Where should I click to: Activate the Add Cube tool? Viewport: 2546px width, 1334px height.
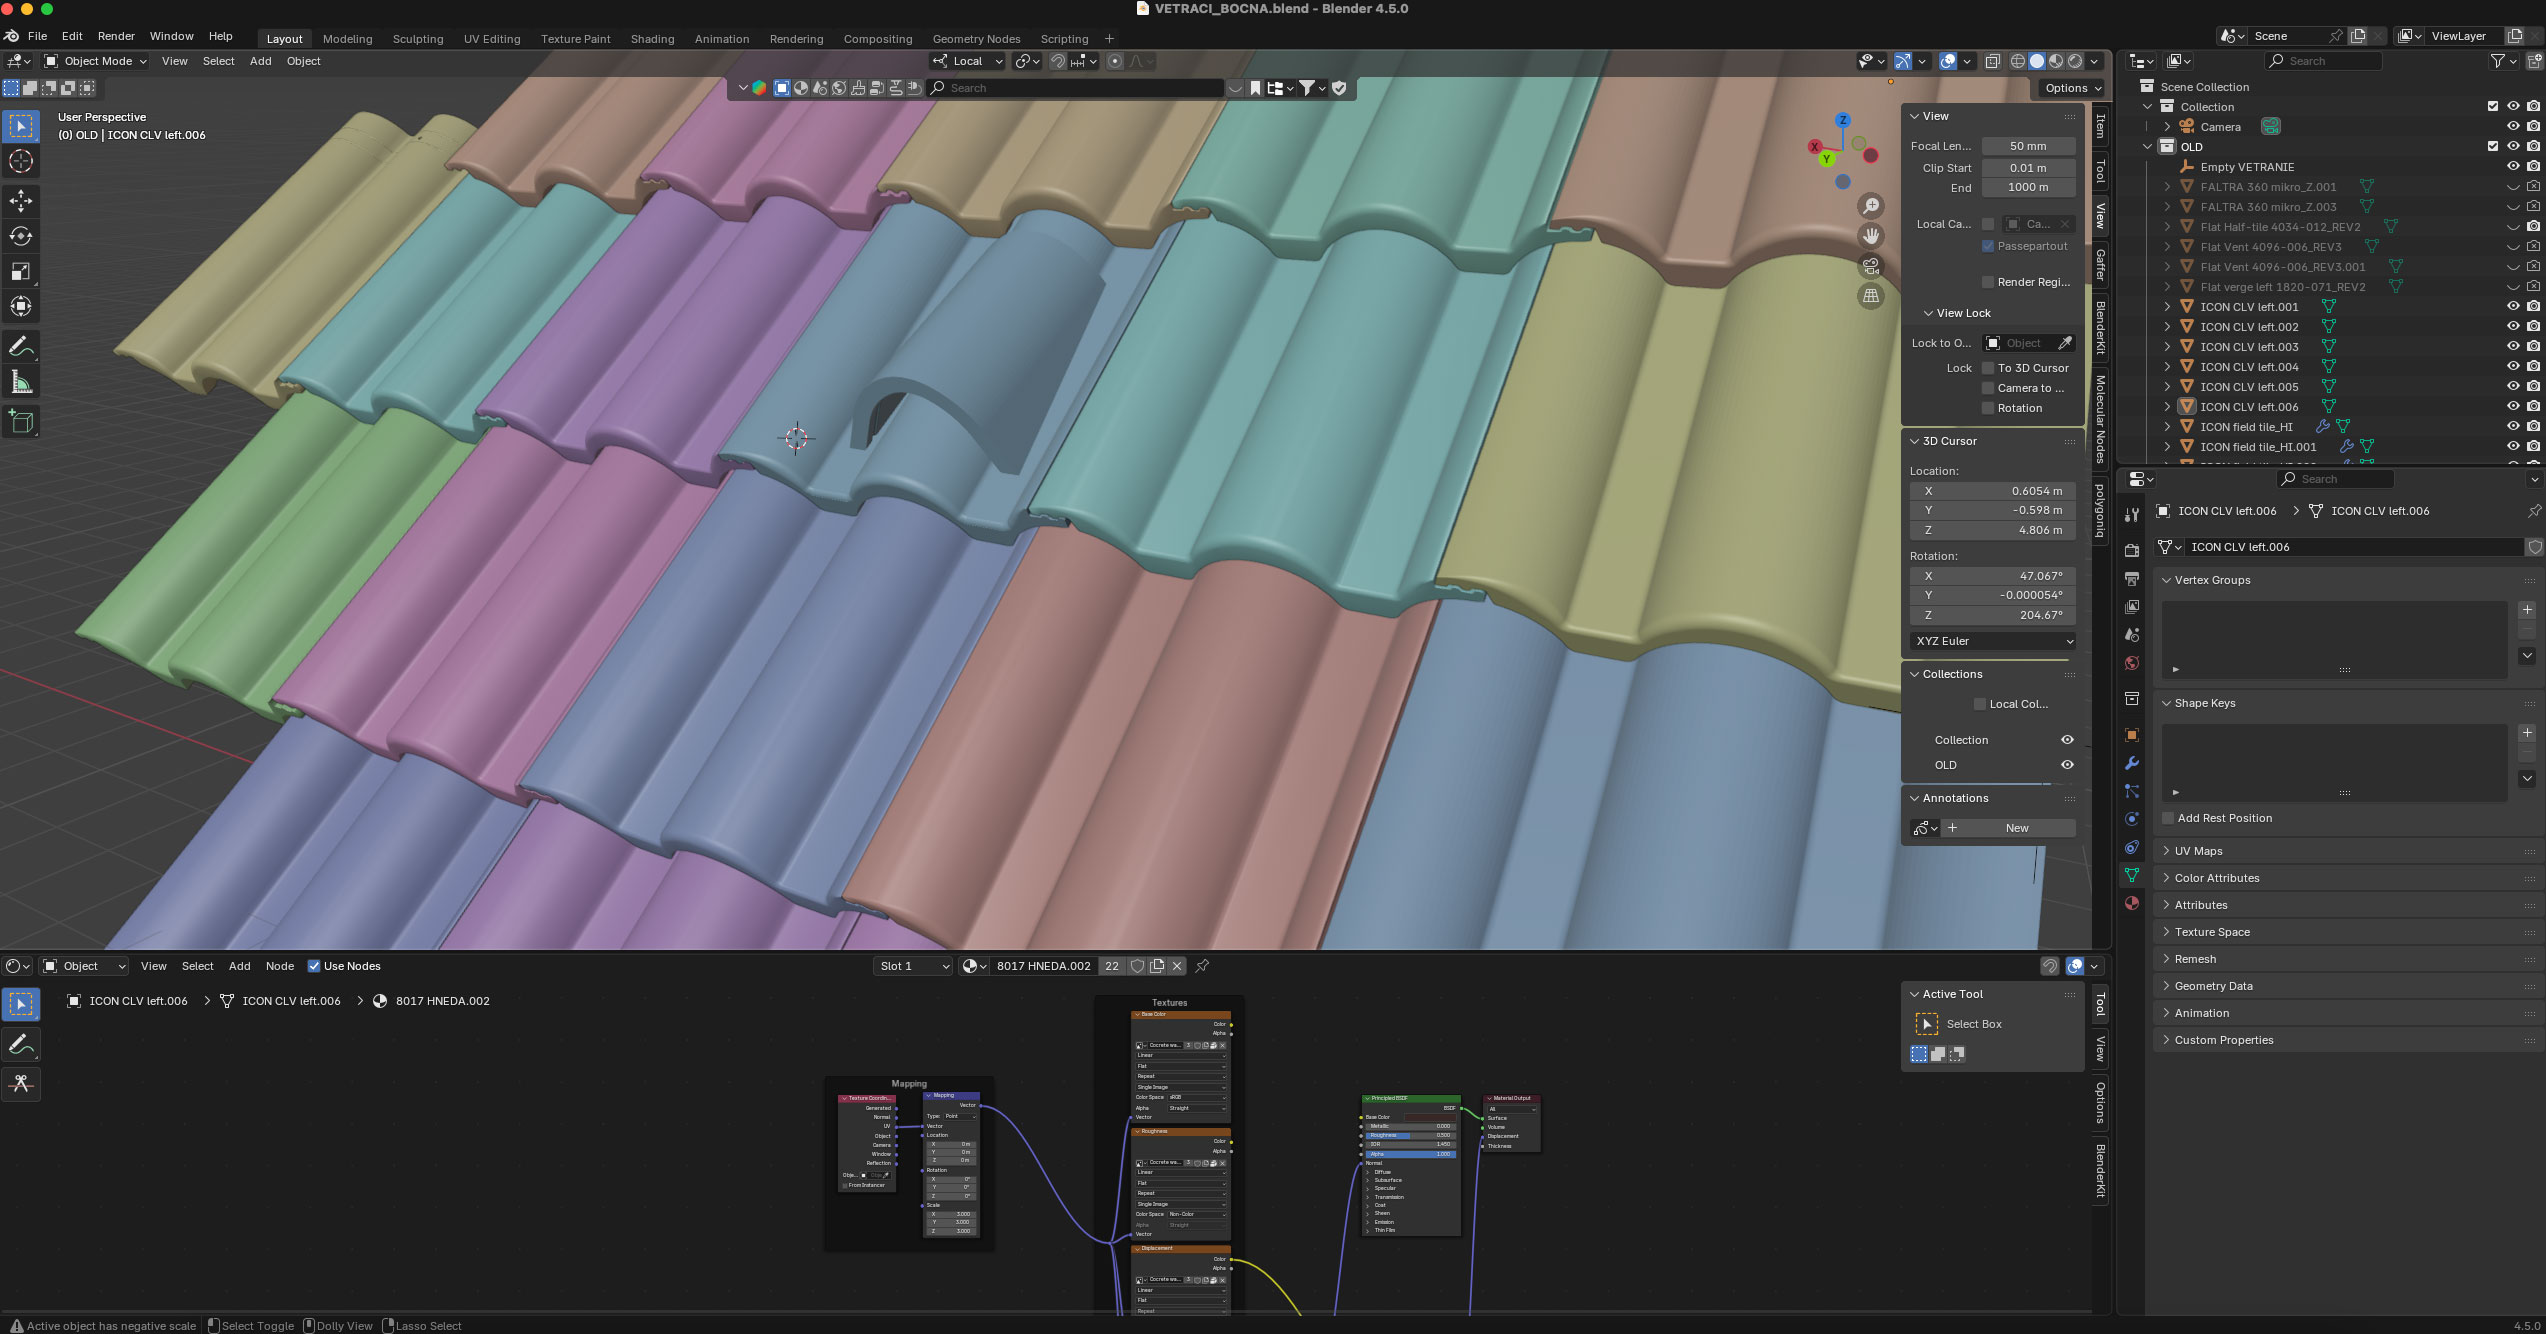[21, 422]
